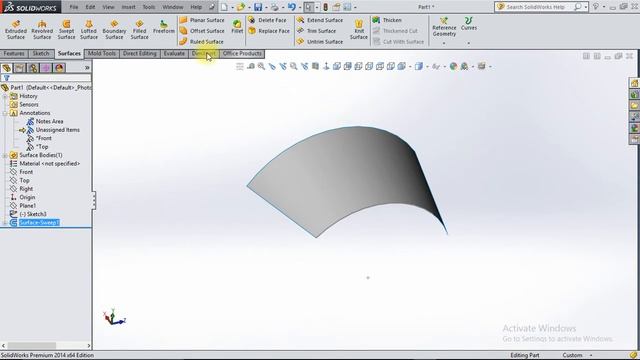The image size is (640, 360).
Task: Select the Filled Surface tool
Action: click(x=139, y=30)
